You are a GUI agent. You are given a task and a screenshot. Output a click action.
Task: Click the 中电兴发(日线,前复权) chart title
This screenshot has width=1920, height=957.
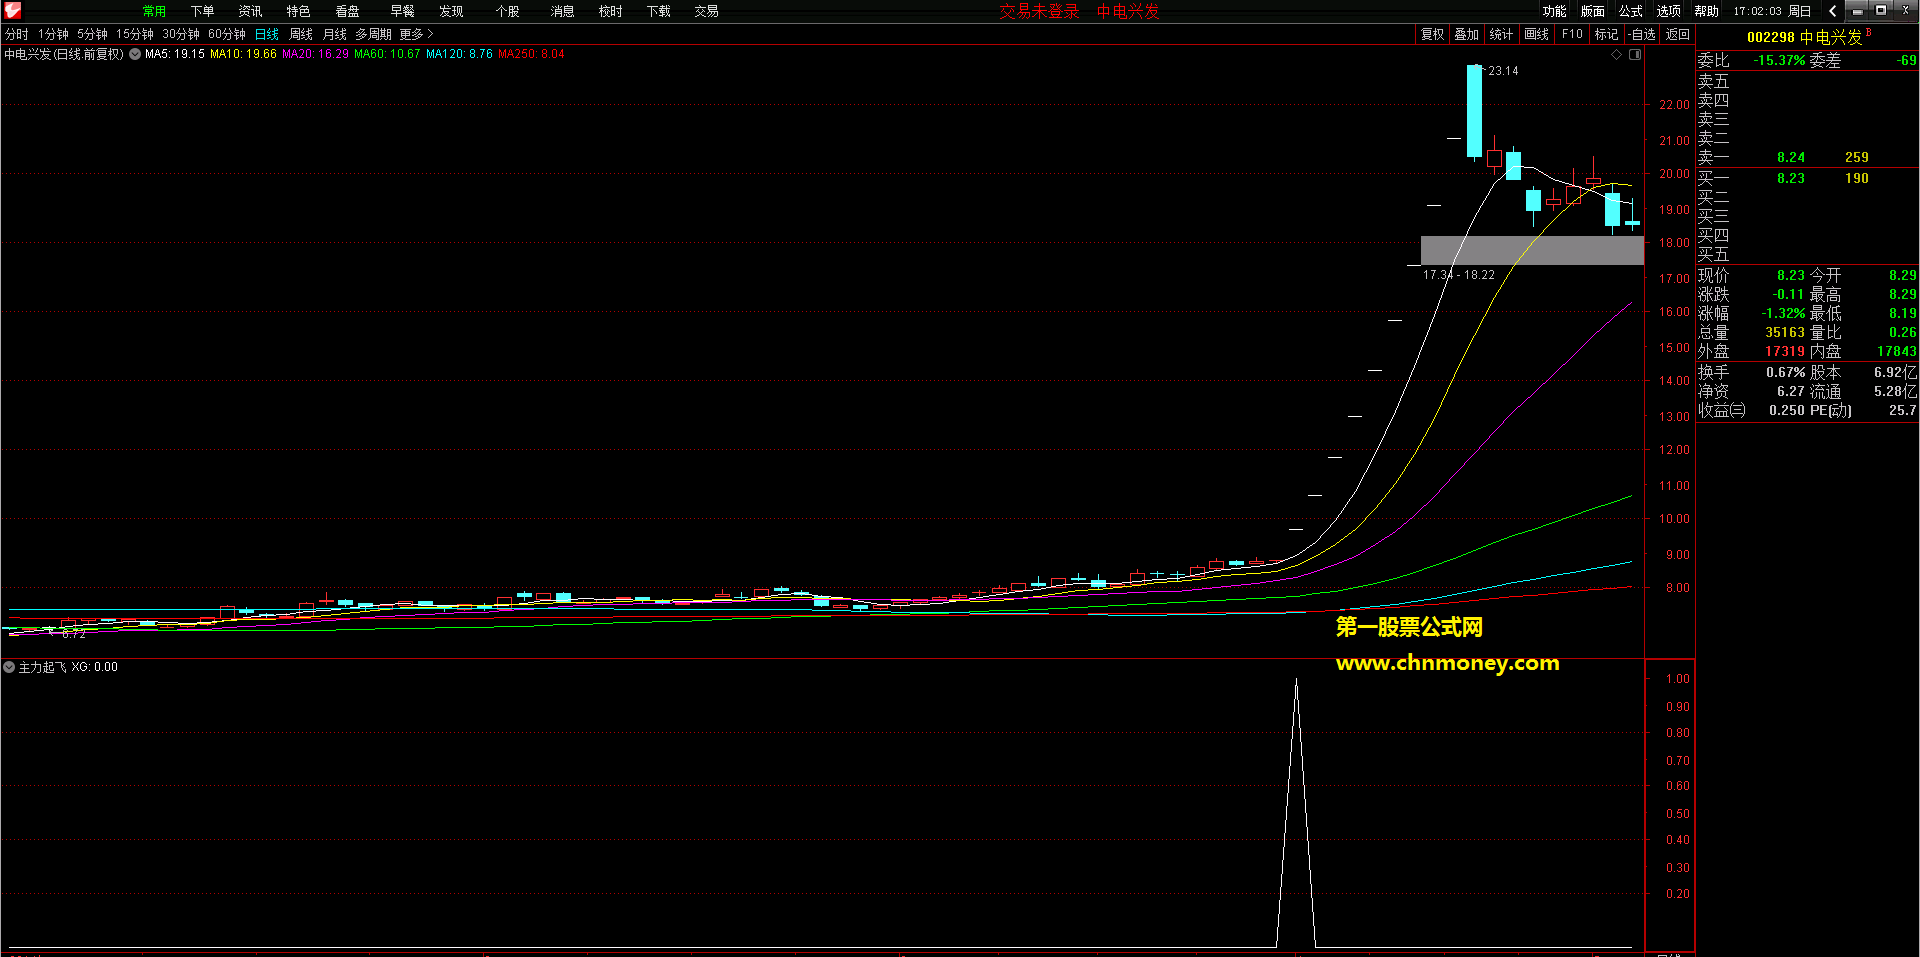(x=64, y=54)
